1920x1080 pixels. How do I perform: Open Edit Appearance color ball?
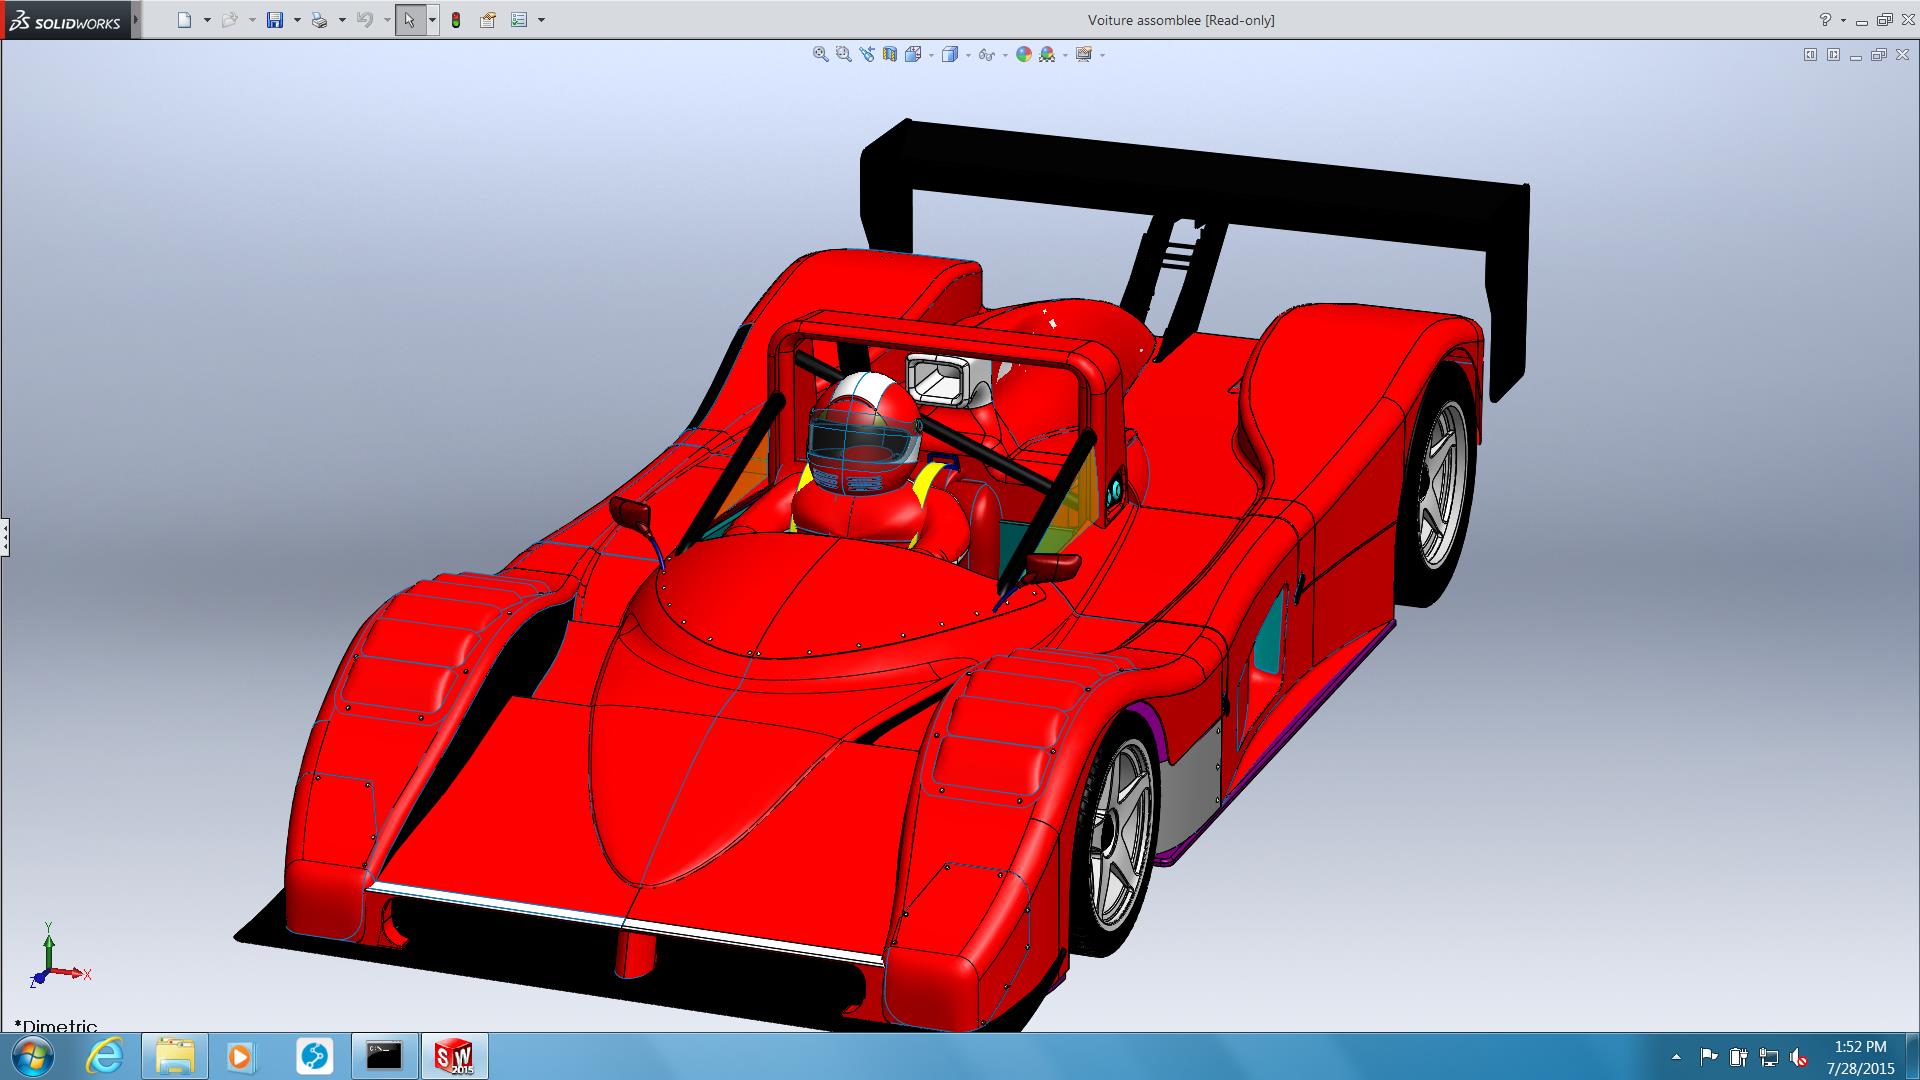[1023, 55]
